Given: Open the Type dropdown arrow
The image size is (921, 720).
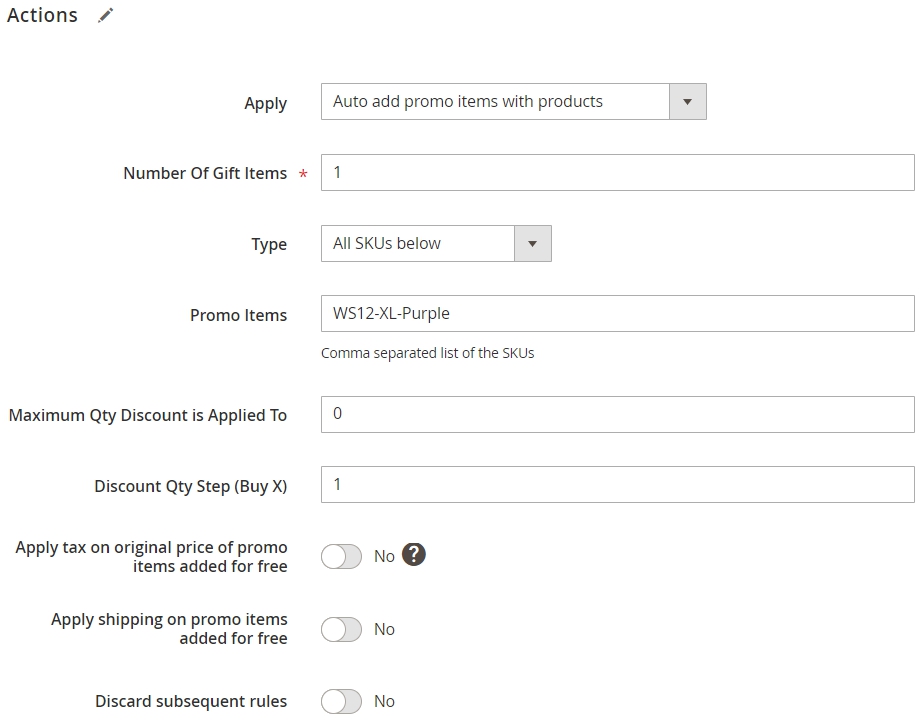Looking at the screenshot, I should coord(532,243).
